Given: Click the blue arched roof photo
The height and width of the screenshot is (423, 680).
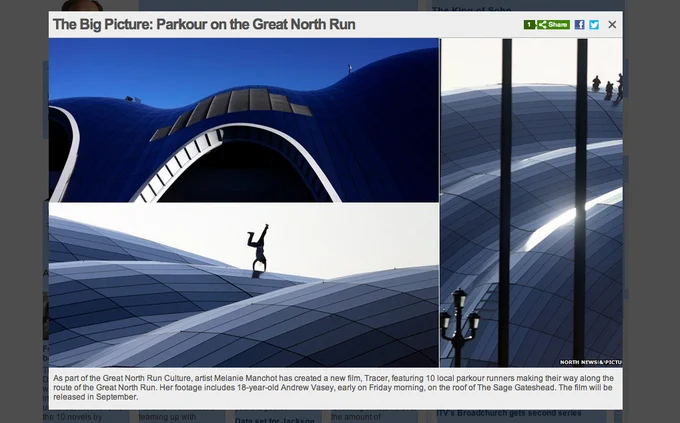Looking at the screenshot, I should [244, 120].
